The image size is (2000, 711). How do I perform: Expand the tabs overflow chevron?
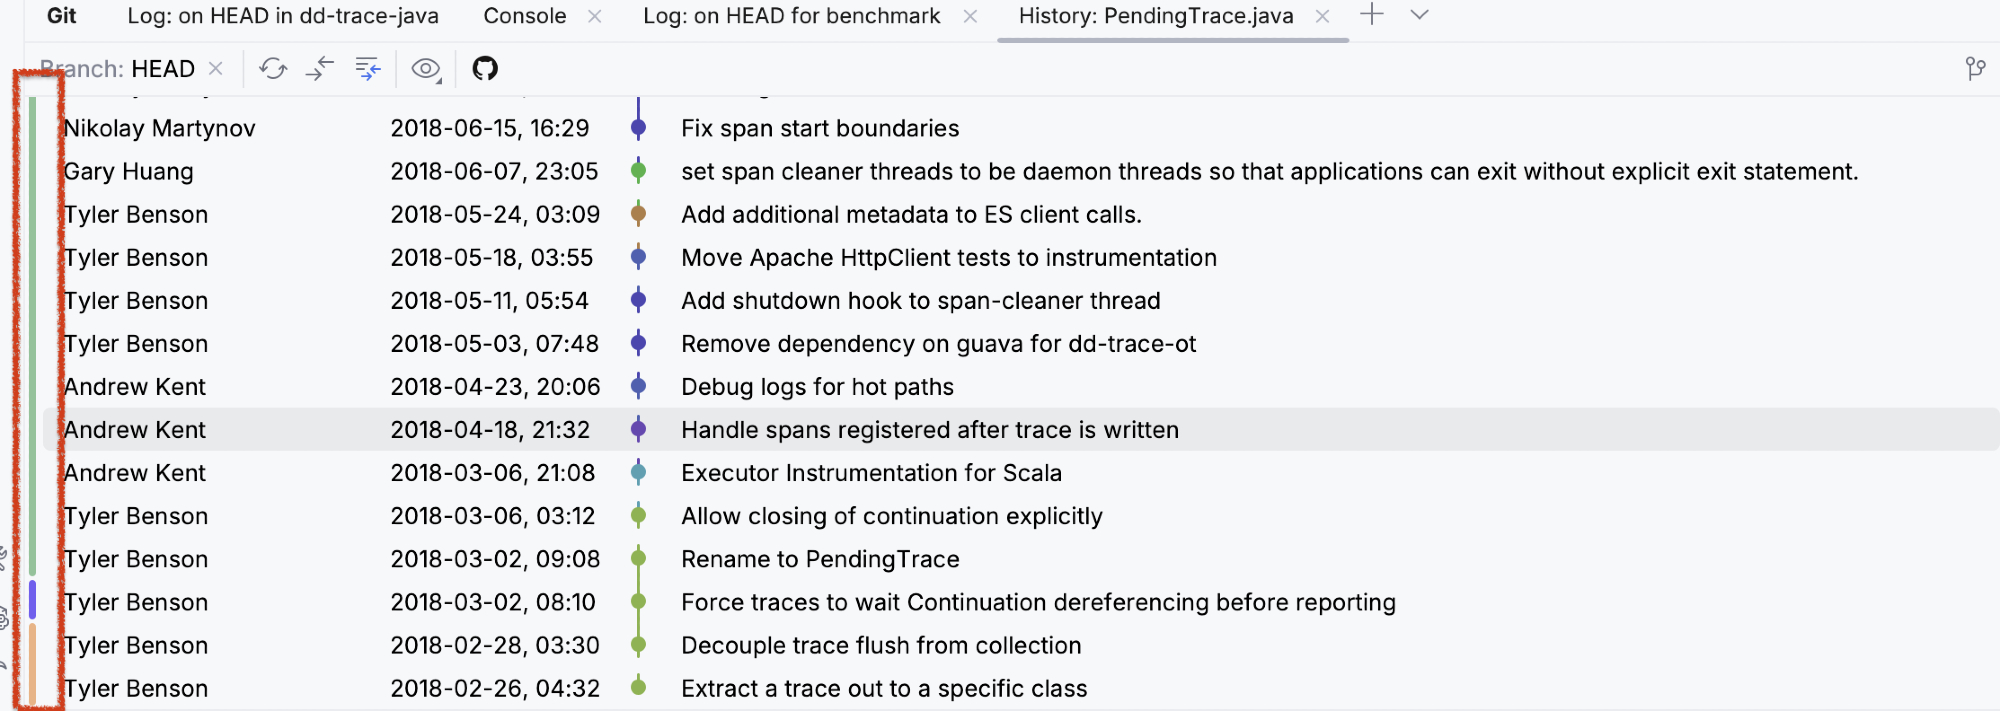point(1419,15)
